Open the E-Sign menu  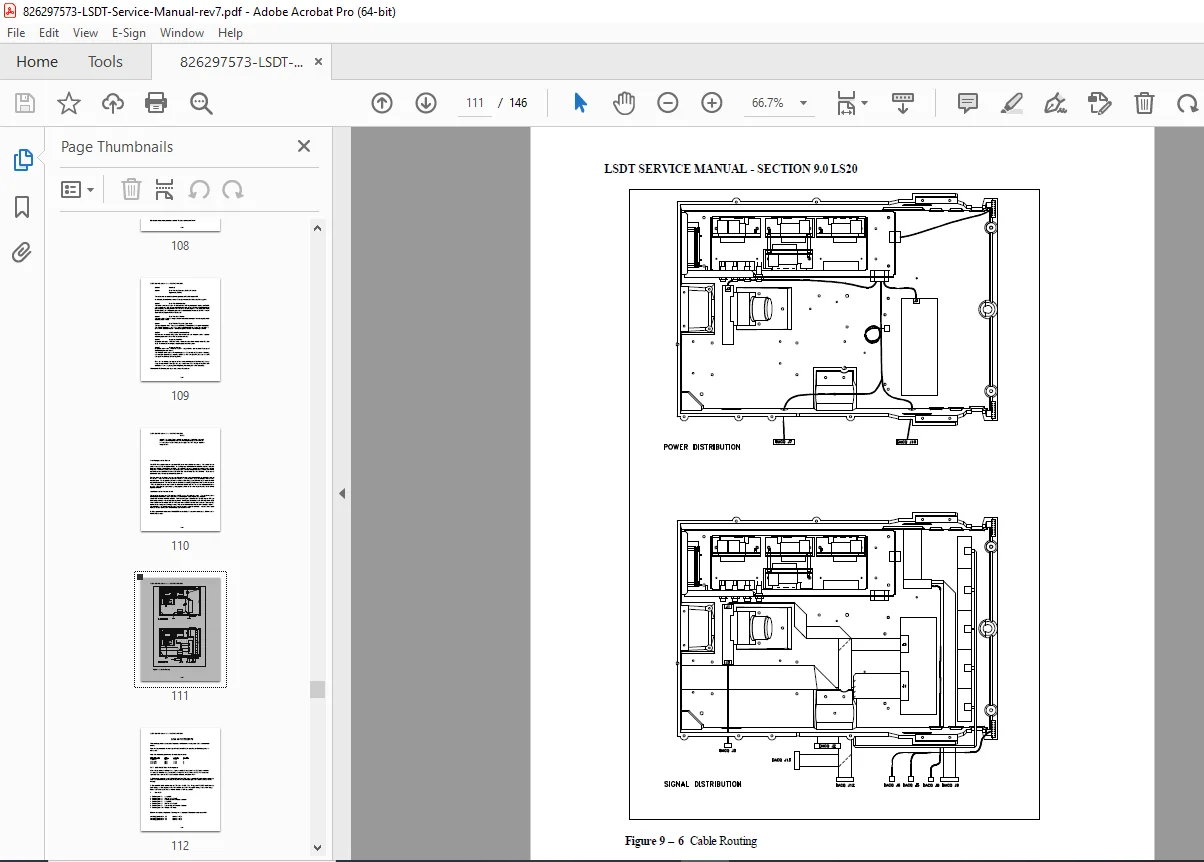(x=129, y=33)
